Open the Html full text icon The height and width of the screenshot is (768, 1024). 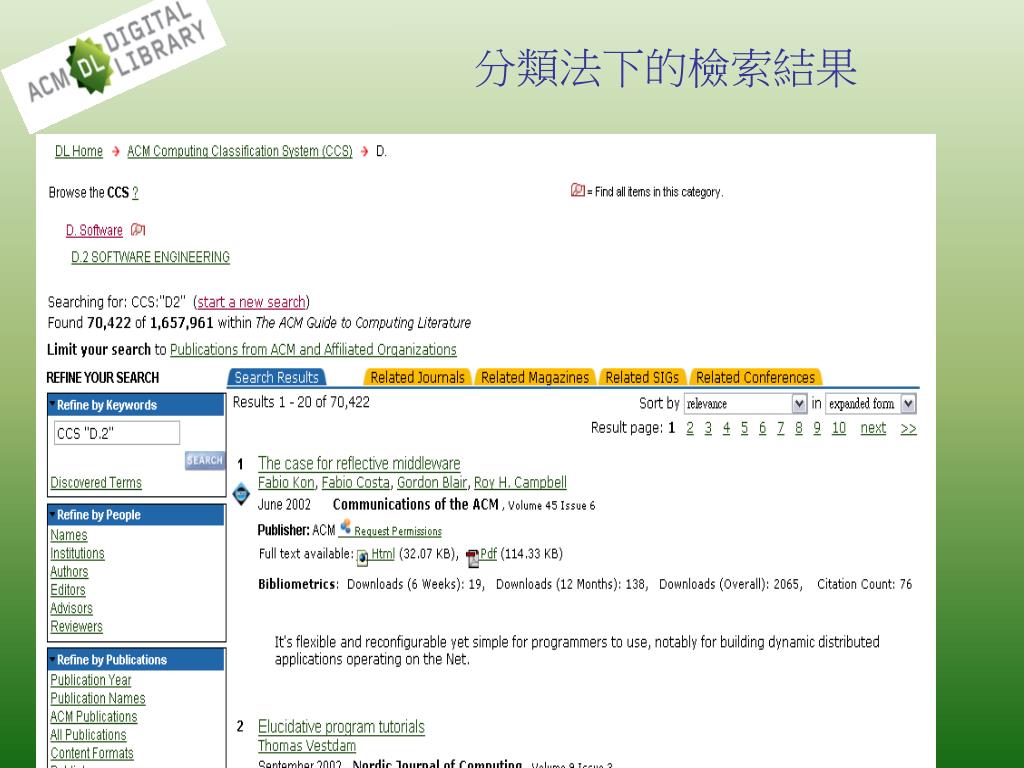[x=362, y=557]
